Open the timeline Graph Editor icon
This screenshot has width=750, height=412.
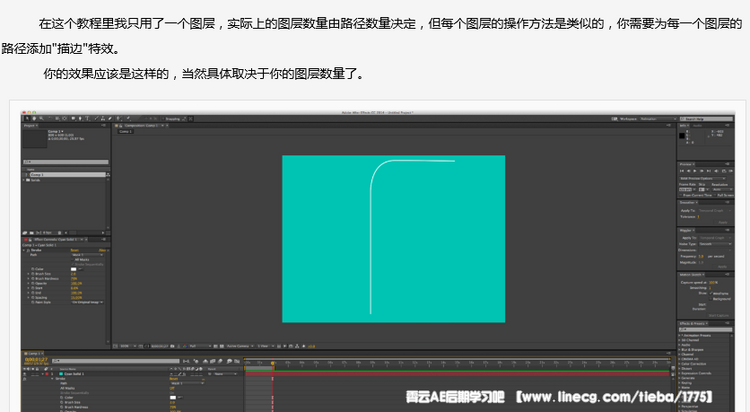[x=237, y=361]
